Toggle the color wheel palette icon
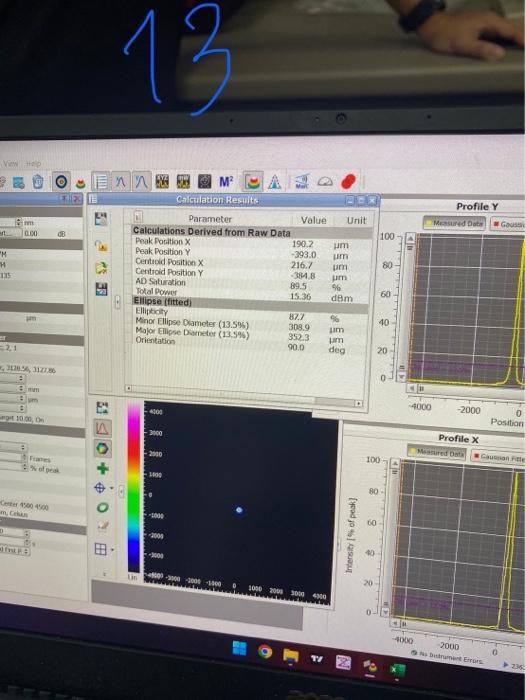This screenshot has width=525, height=700. click(102, 449)
